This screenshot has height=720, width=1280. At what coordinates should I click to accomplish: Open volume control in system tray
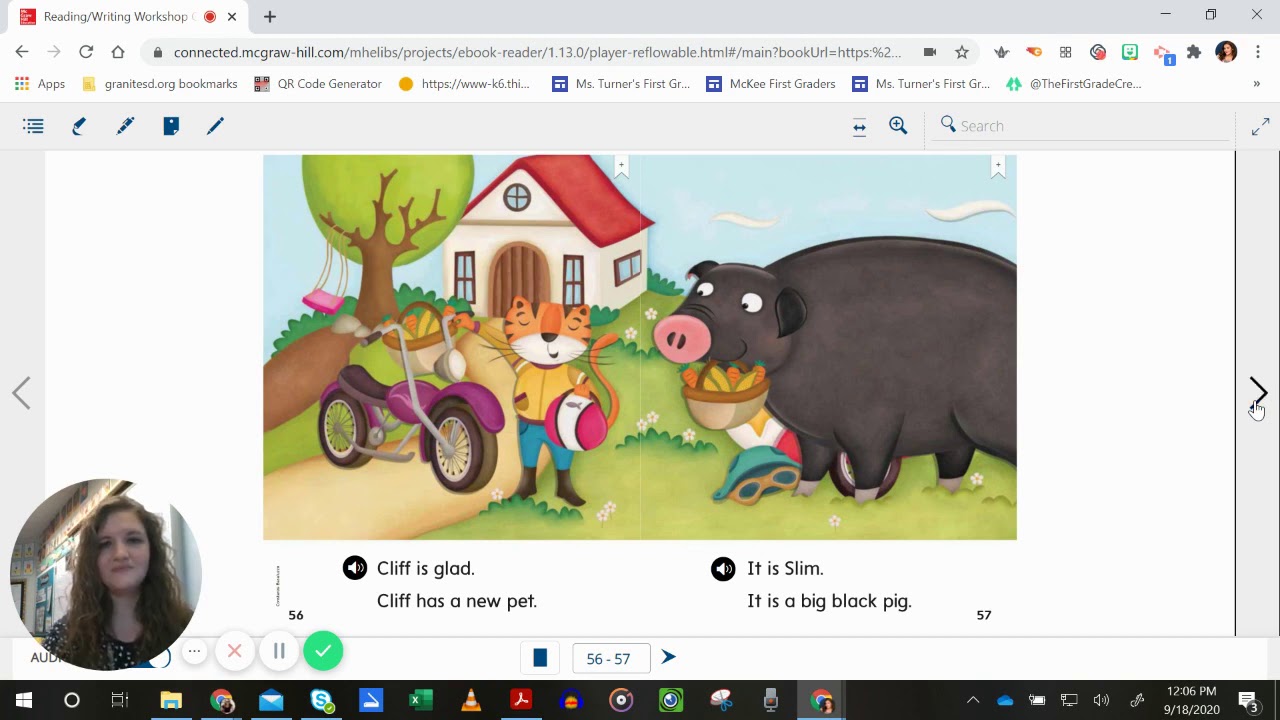pyautogui.click(x=1102, y=700)
